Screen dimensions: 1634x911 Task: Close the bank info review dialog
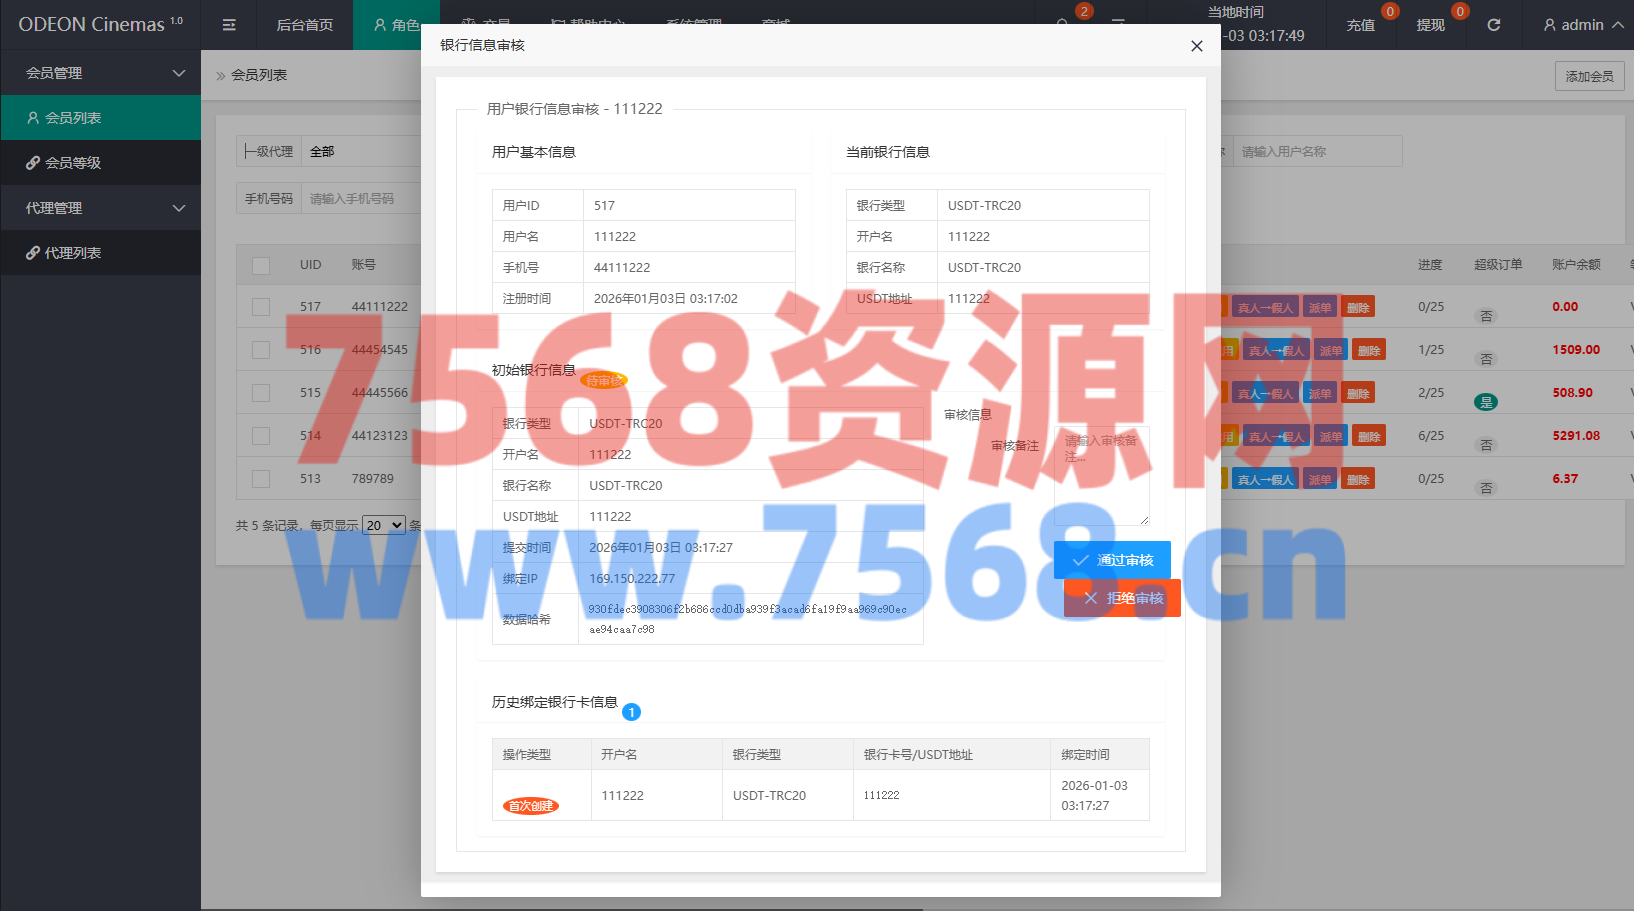click(1196, 46)
